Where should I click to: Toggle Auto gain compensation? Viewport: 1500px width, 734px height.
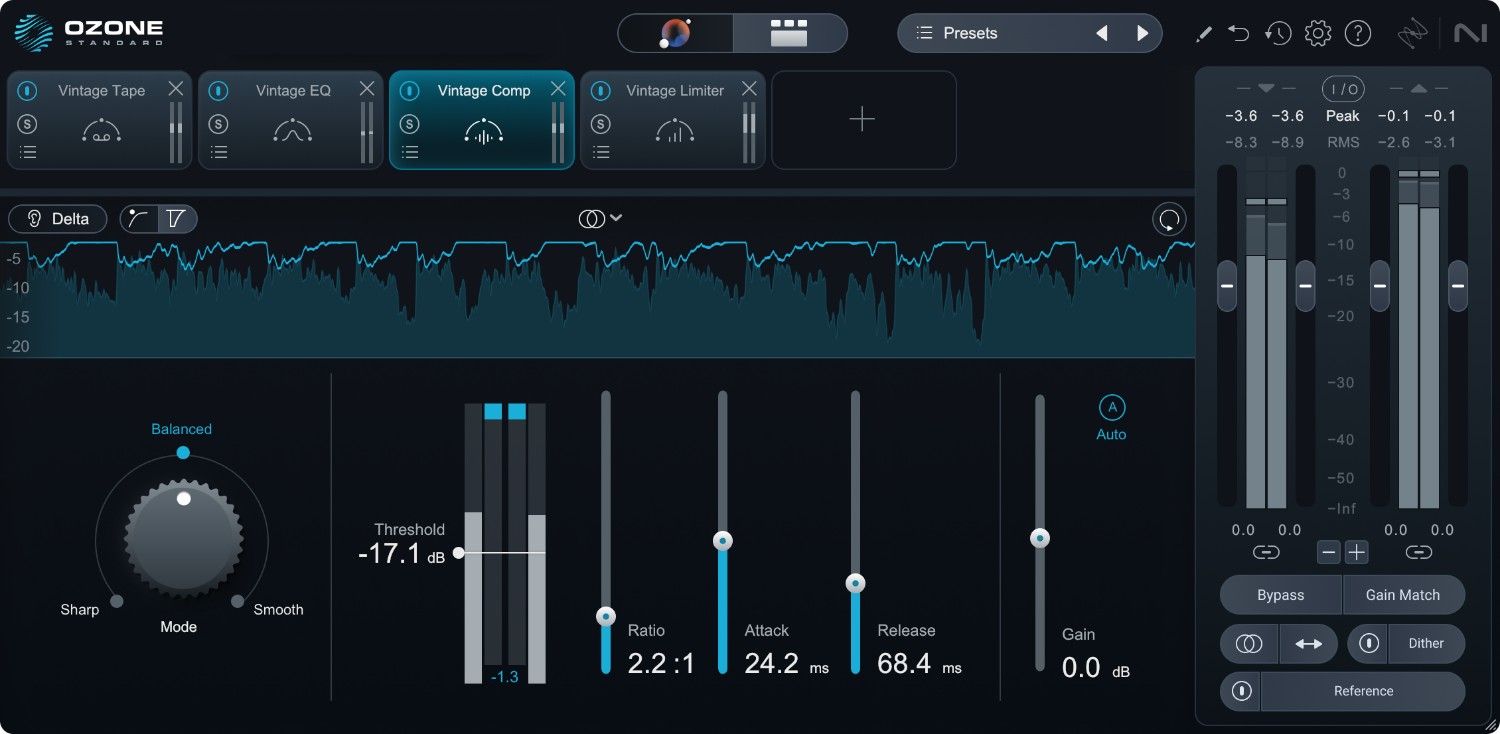coord(1111,408)
